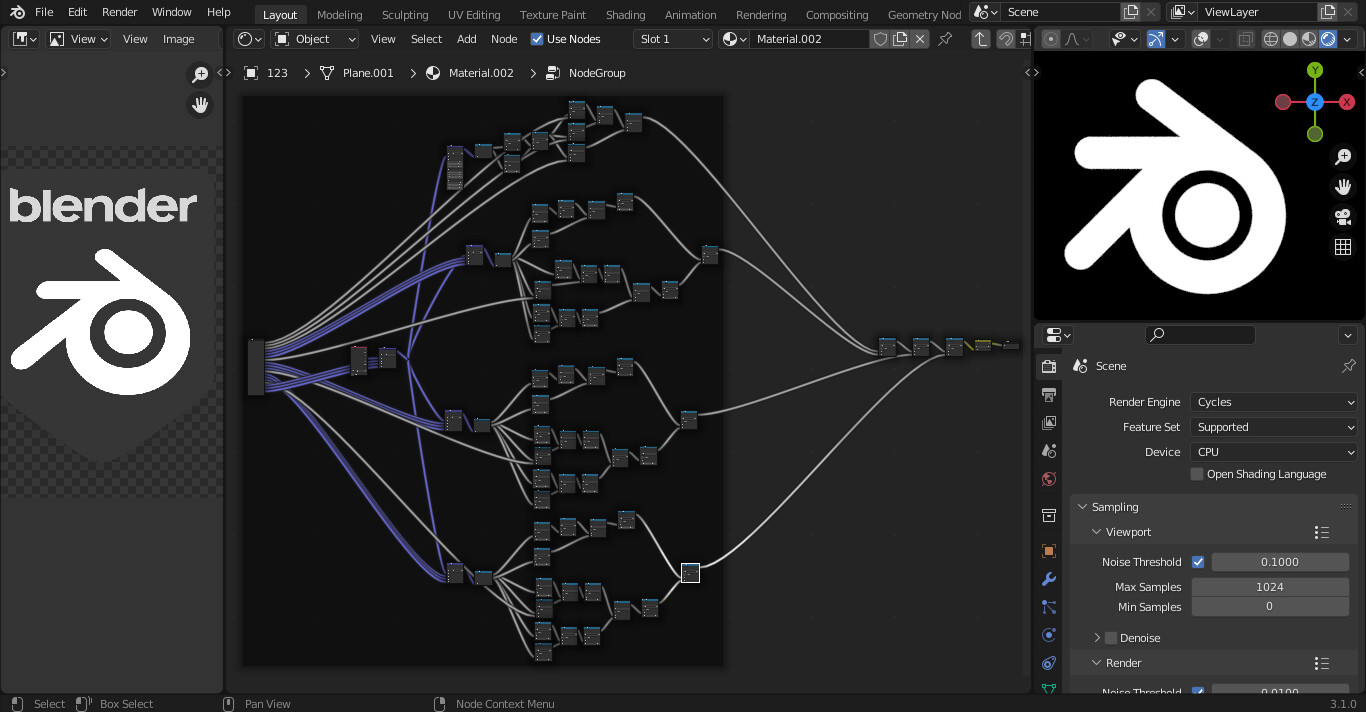Click the viewport pan hand gizmo
This screenshot has height=712, width=1366.
pos(1343,187)
